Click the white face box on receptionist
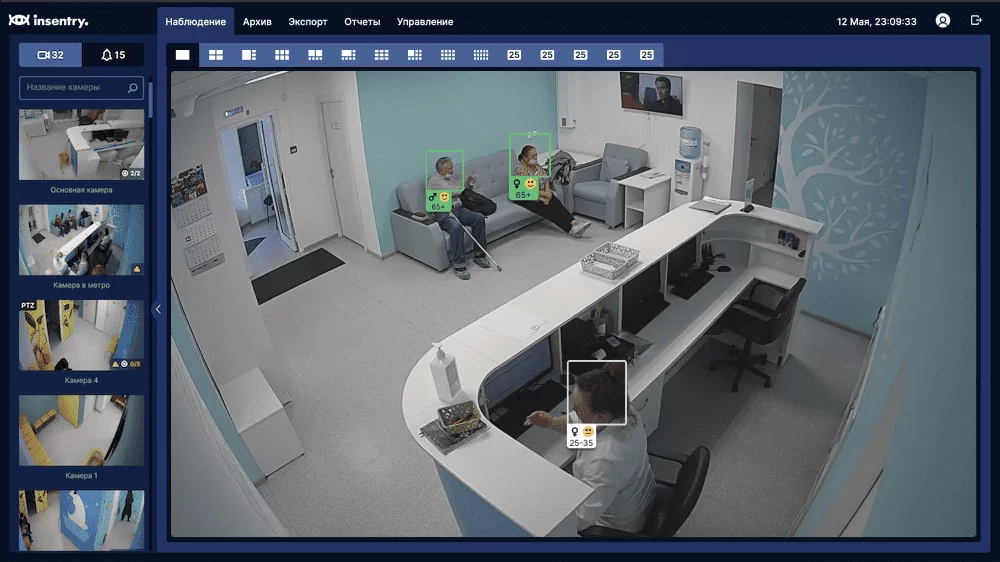 [x=597, y=392]
